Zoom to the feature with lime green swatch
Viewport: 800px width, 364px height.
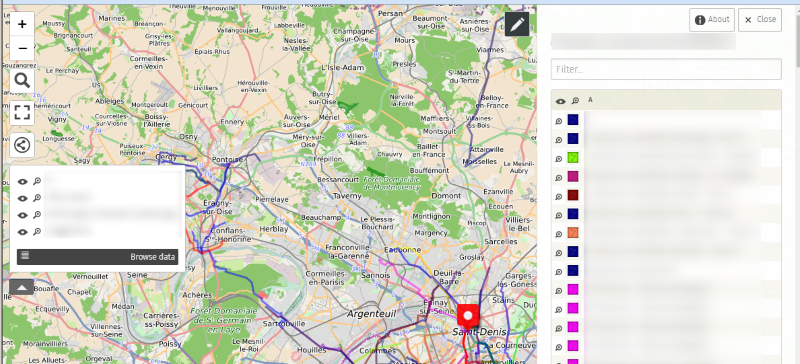[x=559, y=159]
